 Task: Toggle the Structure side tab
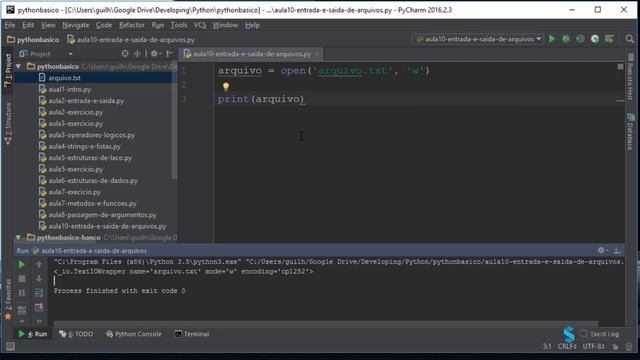7,123
